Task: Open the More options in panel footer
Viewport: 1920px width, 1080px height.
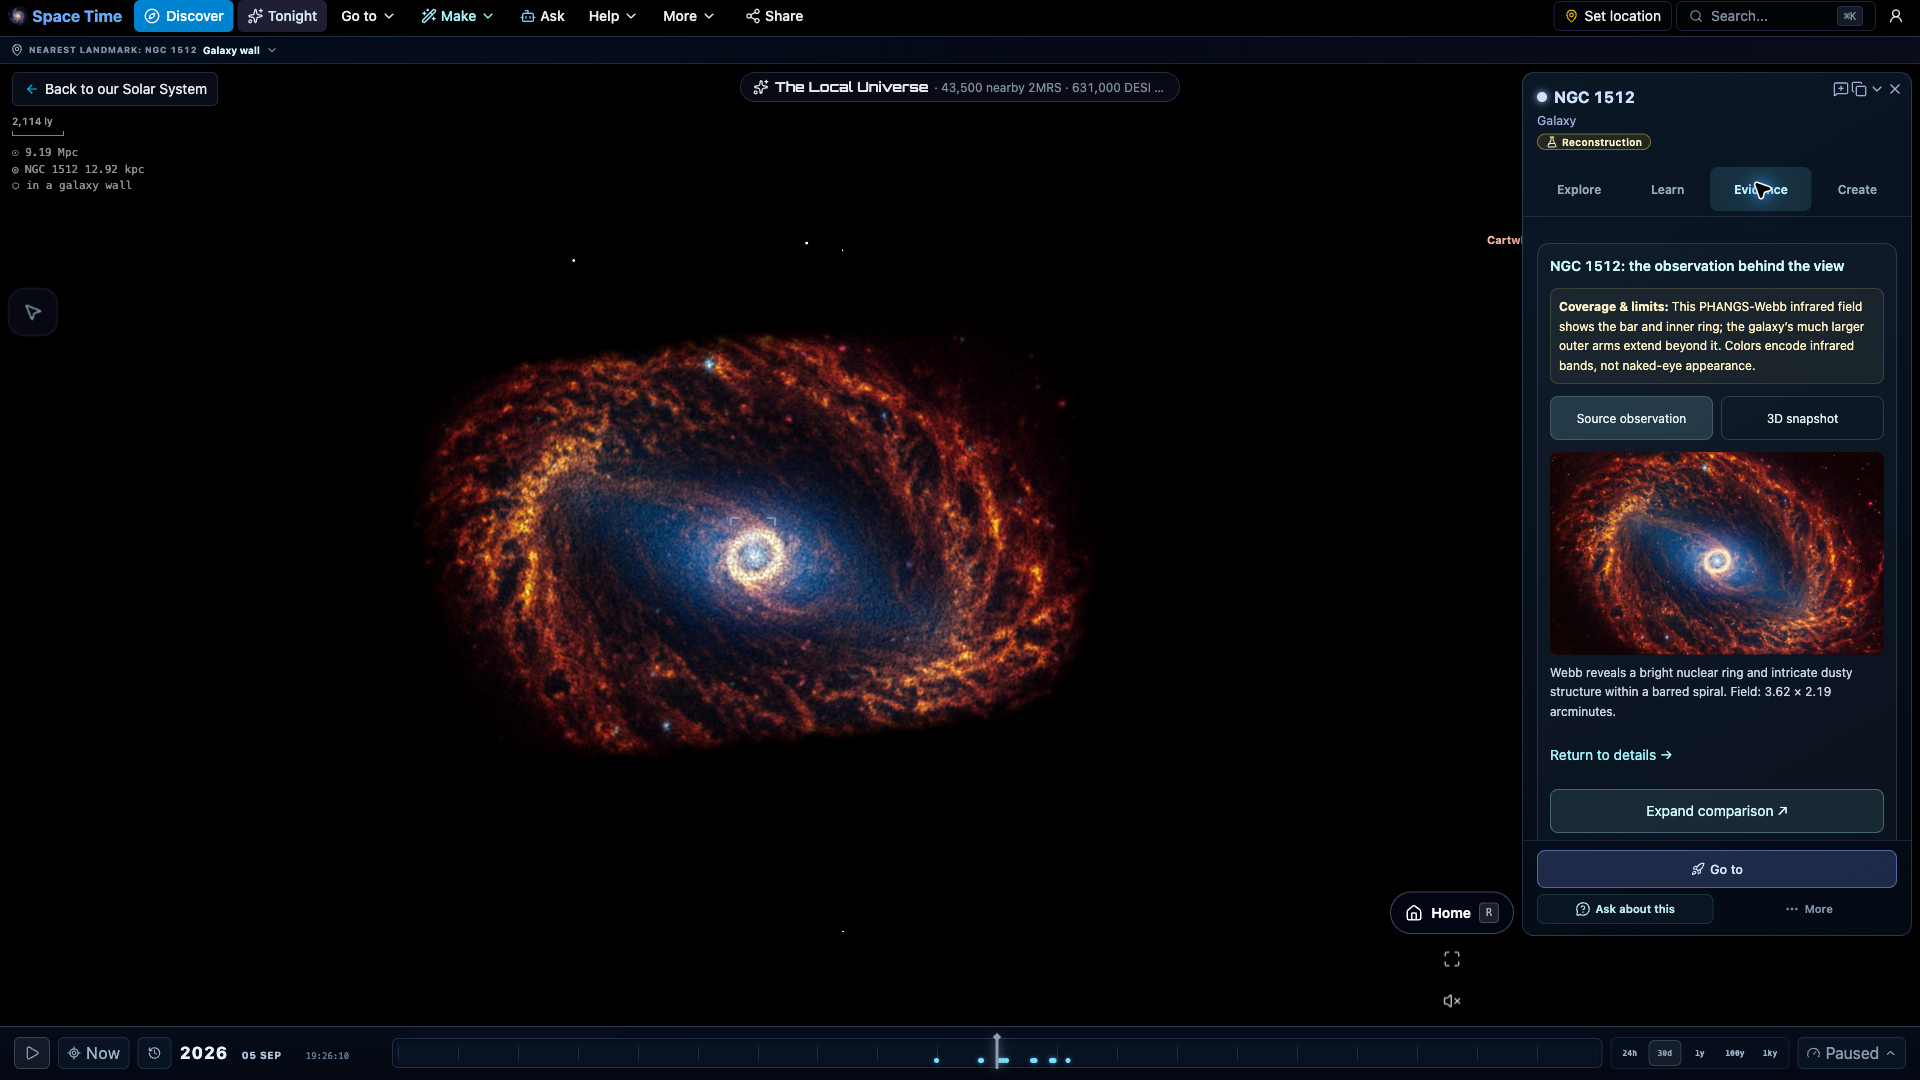Action: point(1809,909)
